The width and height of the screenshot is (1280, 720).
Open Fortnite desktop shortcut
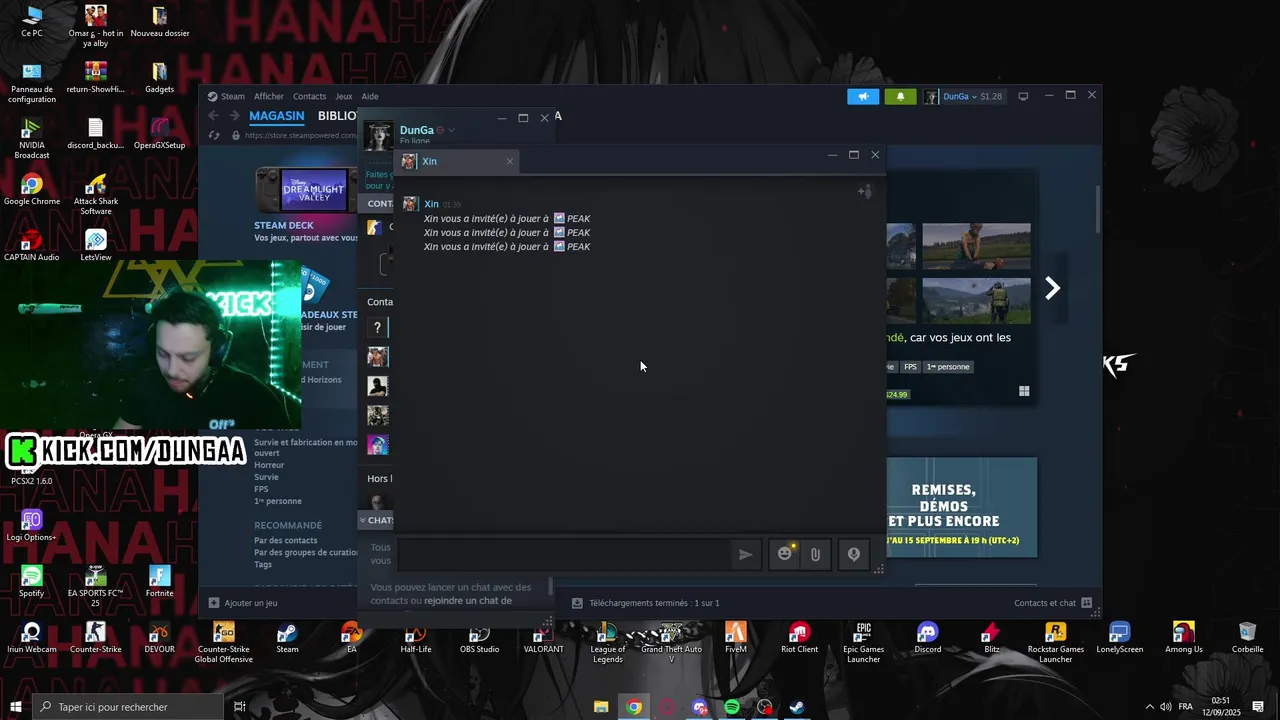point(160,580)
